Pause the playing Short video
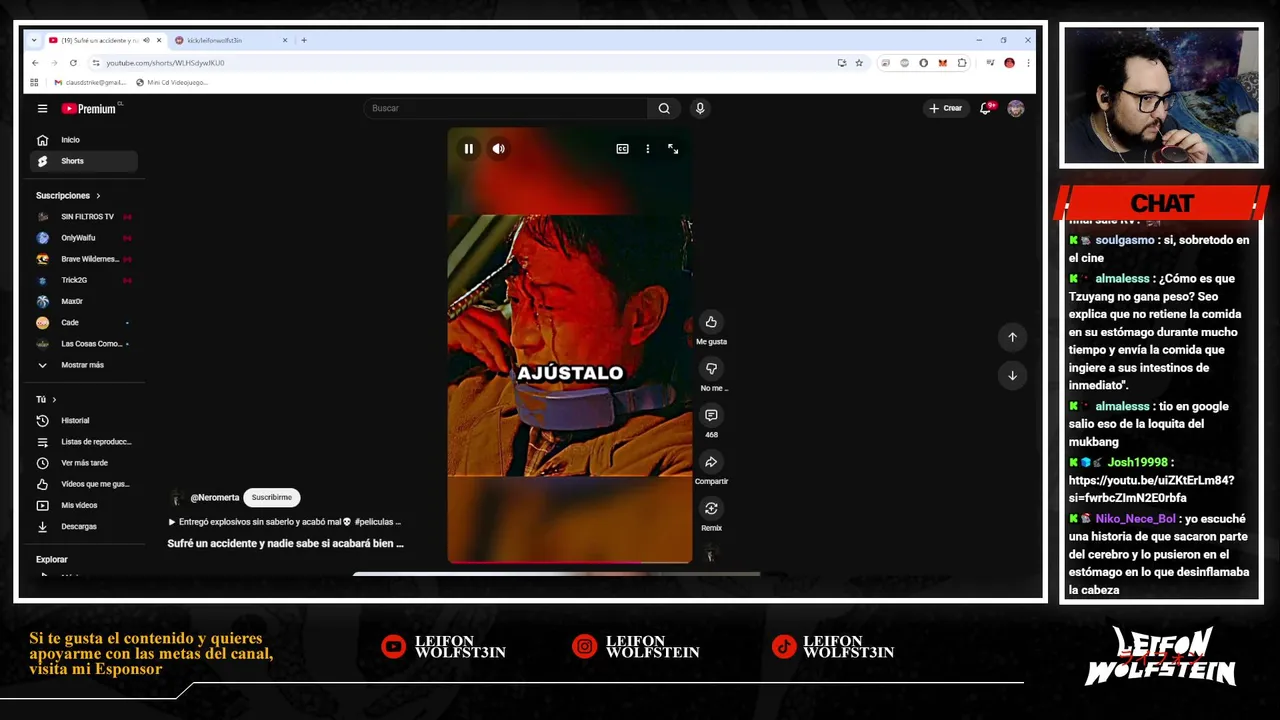Viewport: 1280px width, 720px height. pyautogui.click(x=468, y=149)
